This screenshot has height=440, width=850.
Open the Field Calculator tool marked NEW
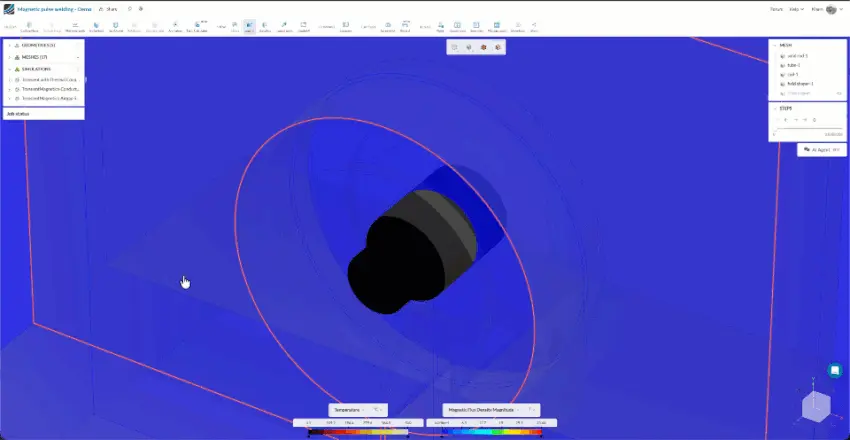coord(197,27)
